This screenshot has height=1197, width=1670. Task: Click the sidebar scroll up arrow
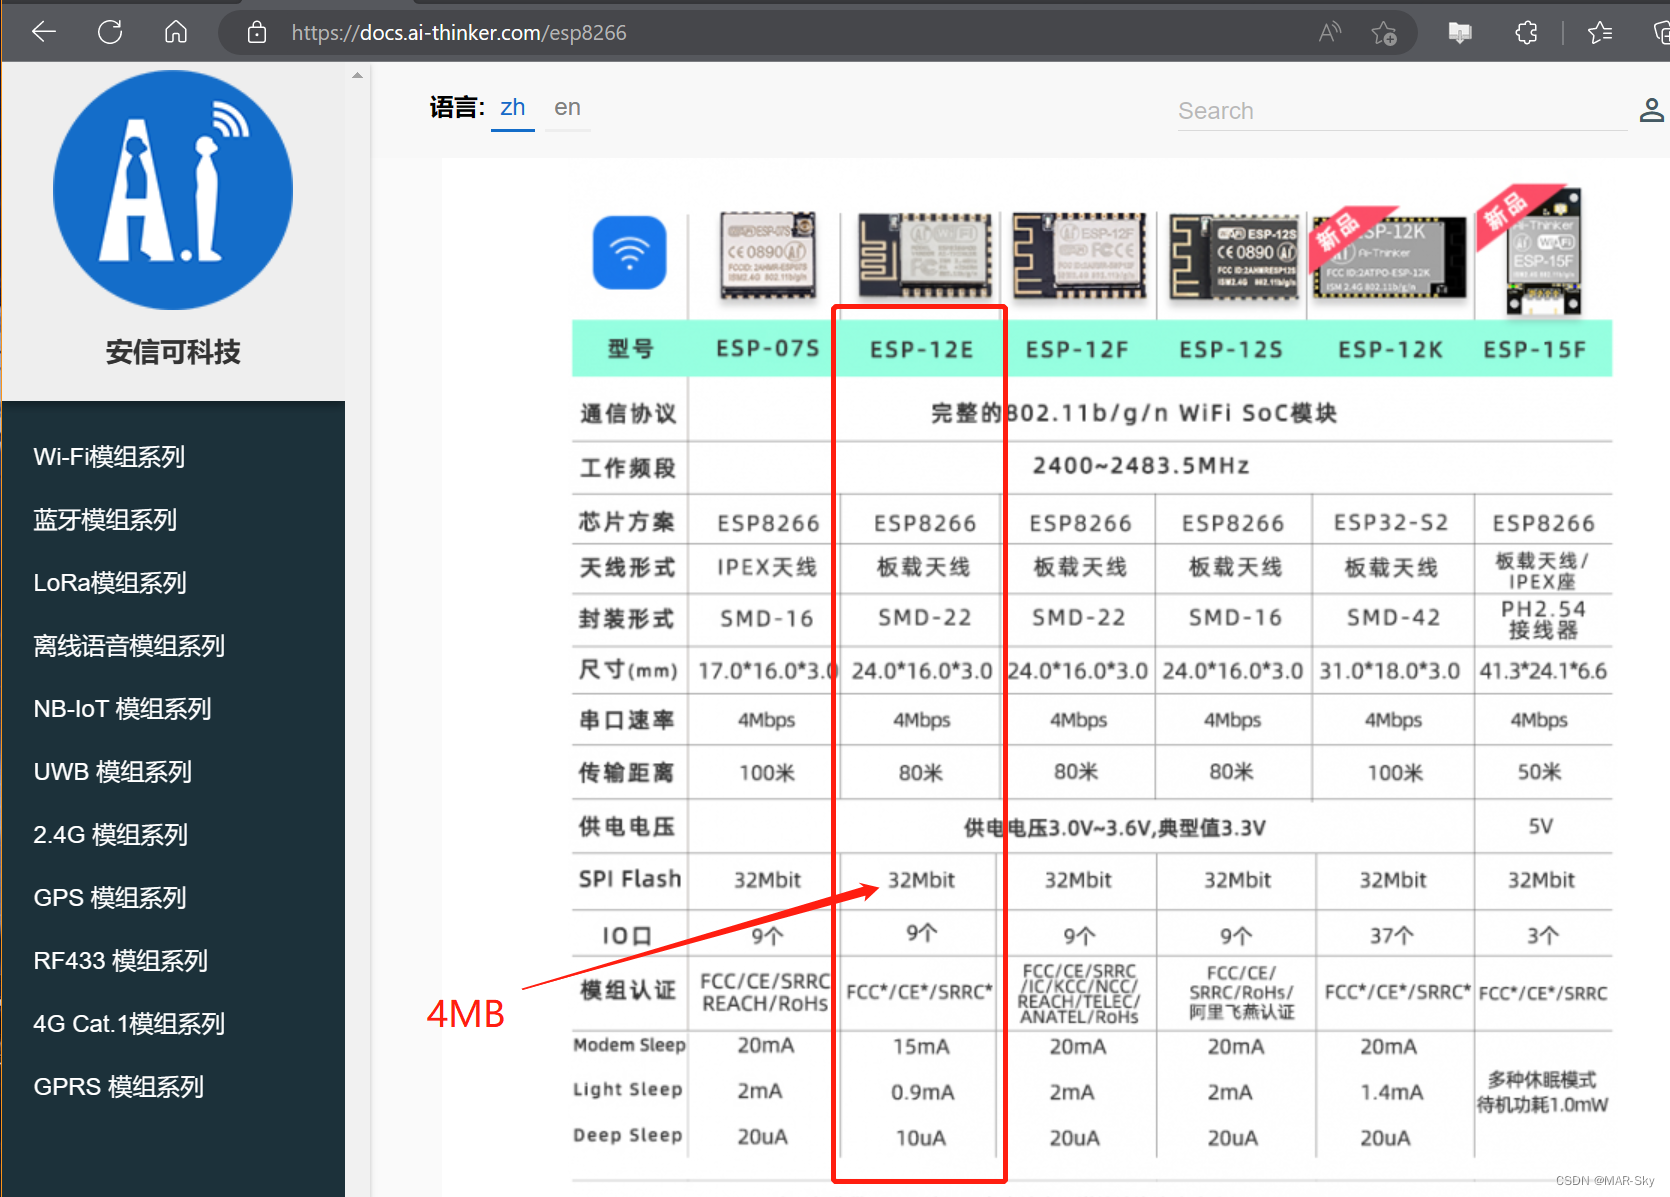click(357, 76)
